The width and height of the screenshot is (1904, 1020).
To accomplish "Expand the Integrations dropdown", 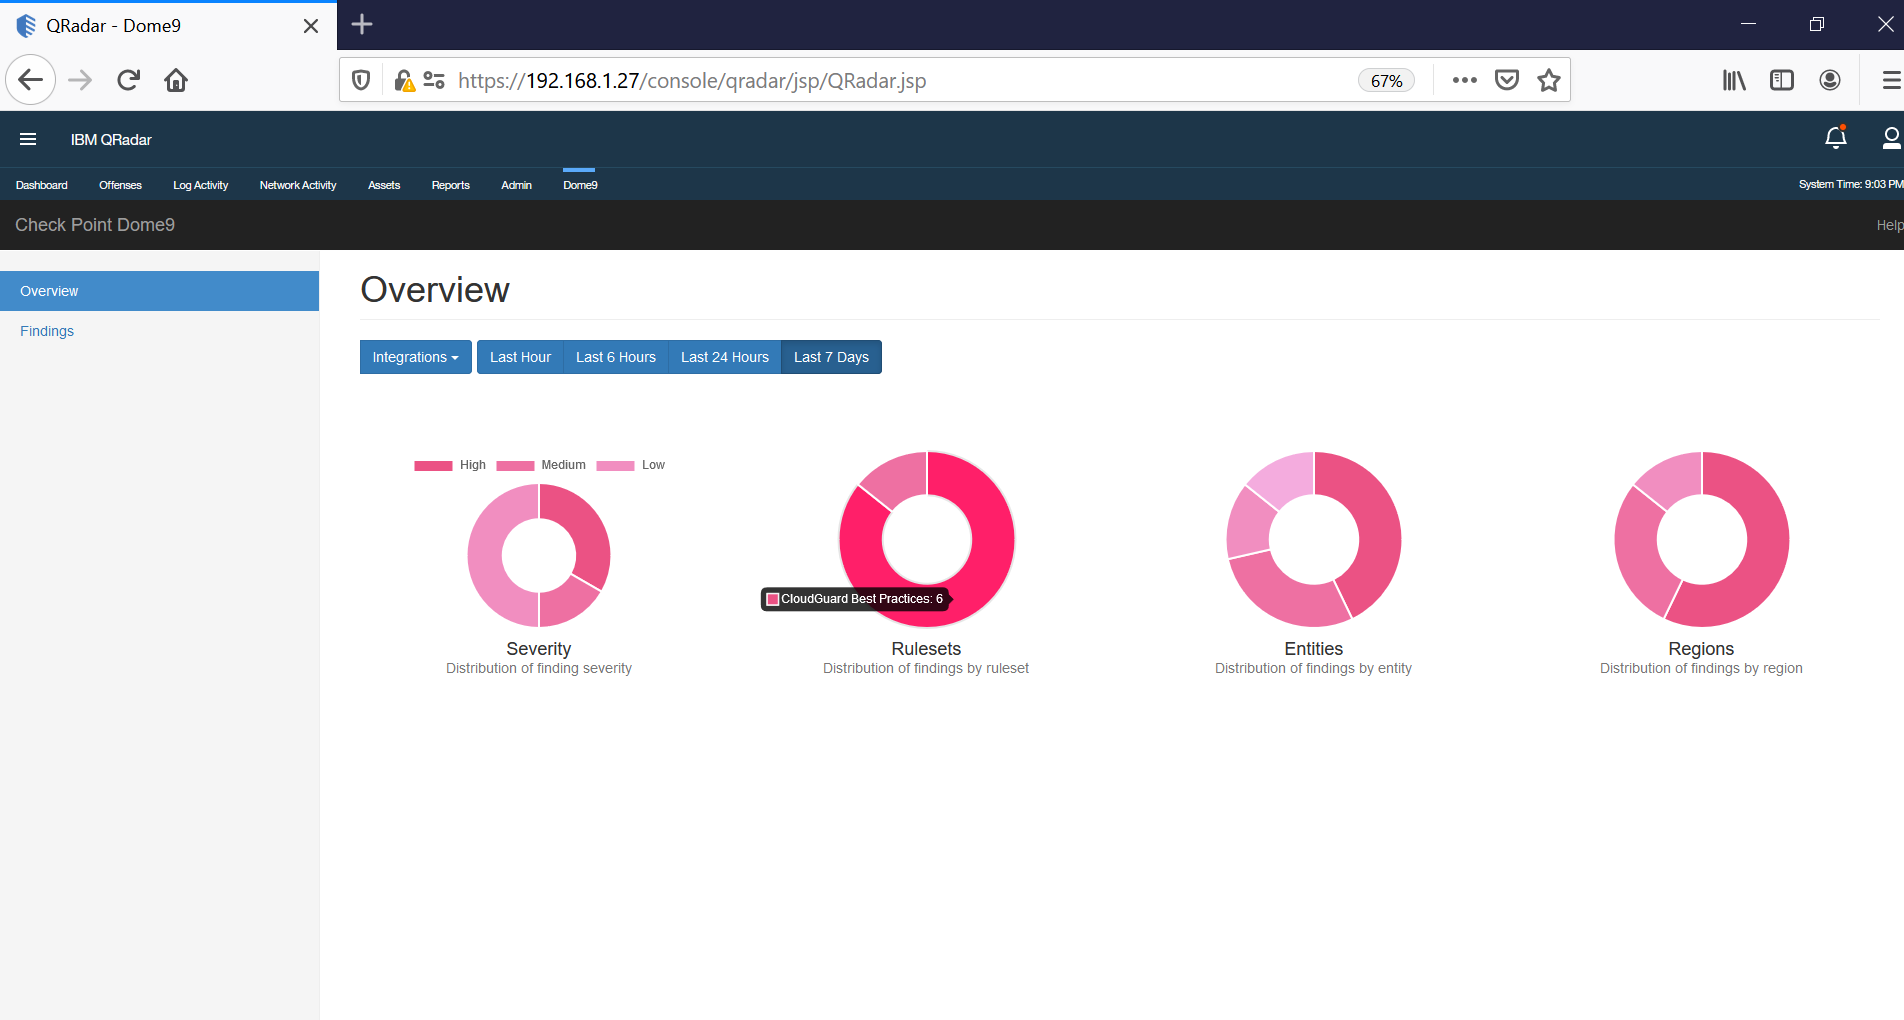I will pyautogui.click(x=415, y=357).
